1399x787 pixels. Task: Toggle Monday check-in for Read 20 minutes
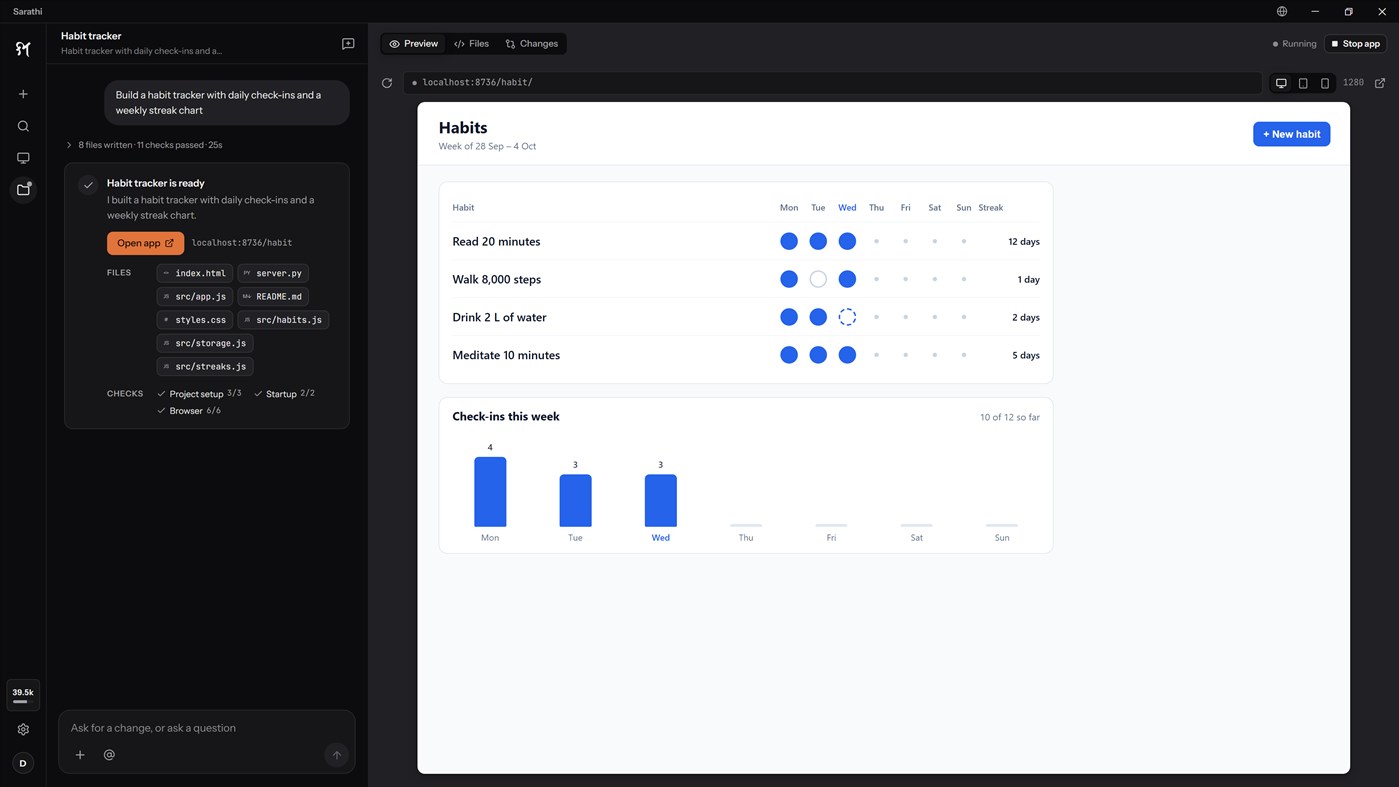pyautogui.click(x=789, y=241)
